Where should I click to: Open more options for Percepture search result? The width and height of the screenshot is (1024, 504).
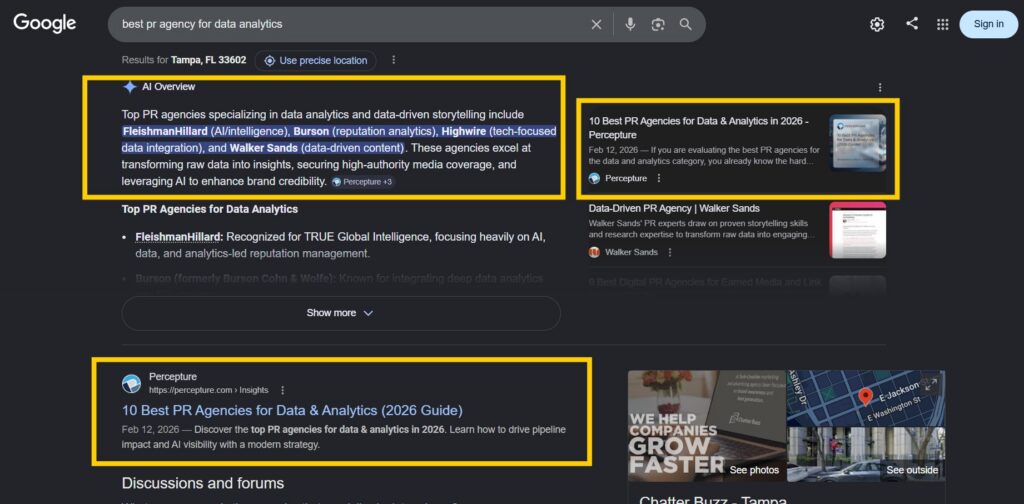(283, 390)
